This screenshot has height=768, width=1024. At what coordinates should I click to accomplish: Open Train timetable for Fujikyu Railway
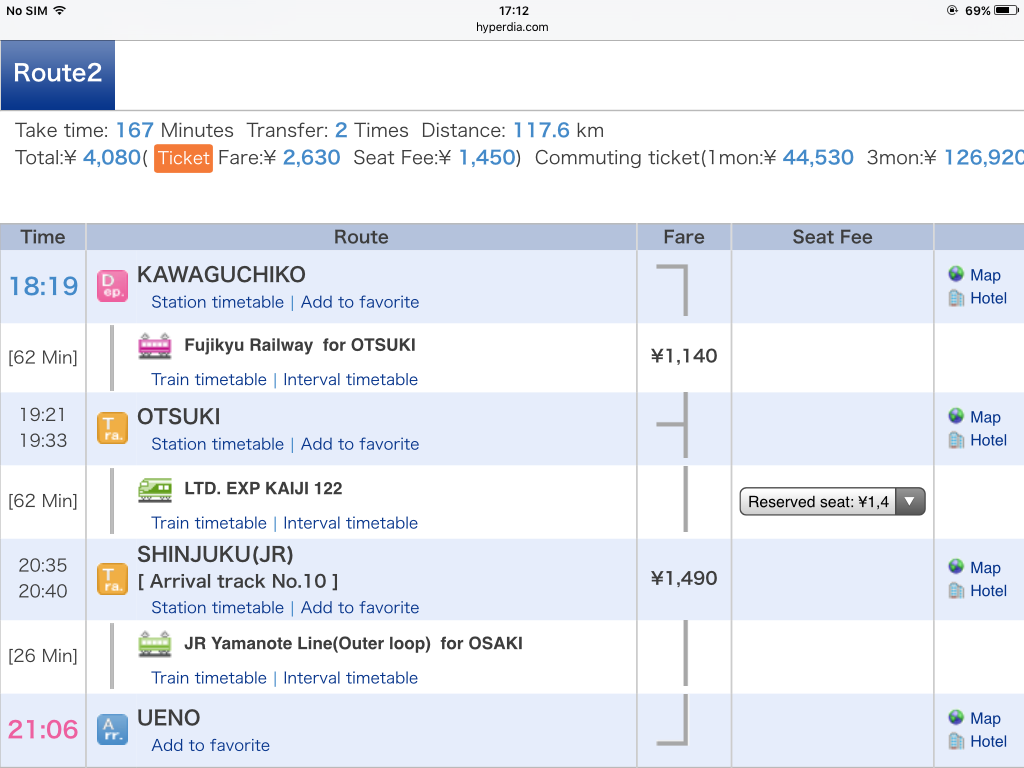[209, 379]
